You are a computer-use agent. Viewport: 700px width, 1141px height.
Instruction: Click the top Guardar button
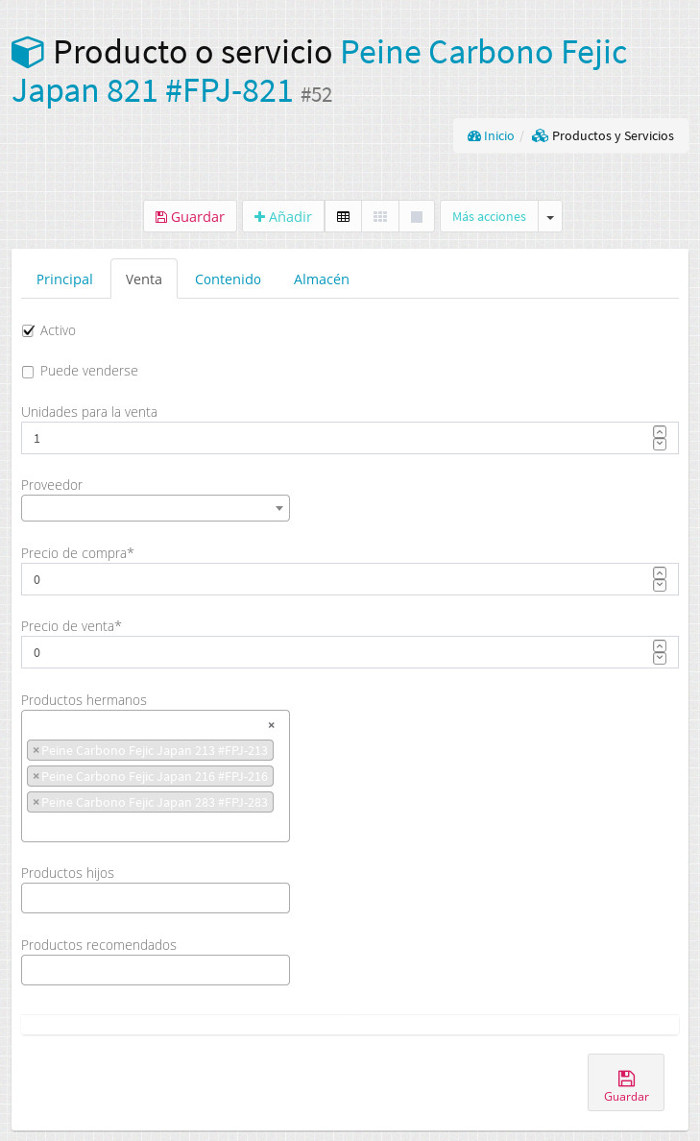point(190,217)
